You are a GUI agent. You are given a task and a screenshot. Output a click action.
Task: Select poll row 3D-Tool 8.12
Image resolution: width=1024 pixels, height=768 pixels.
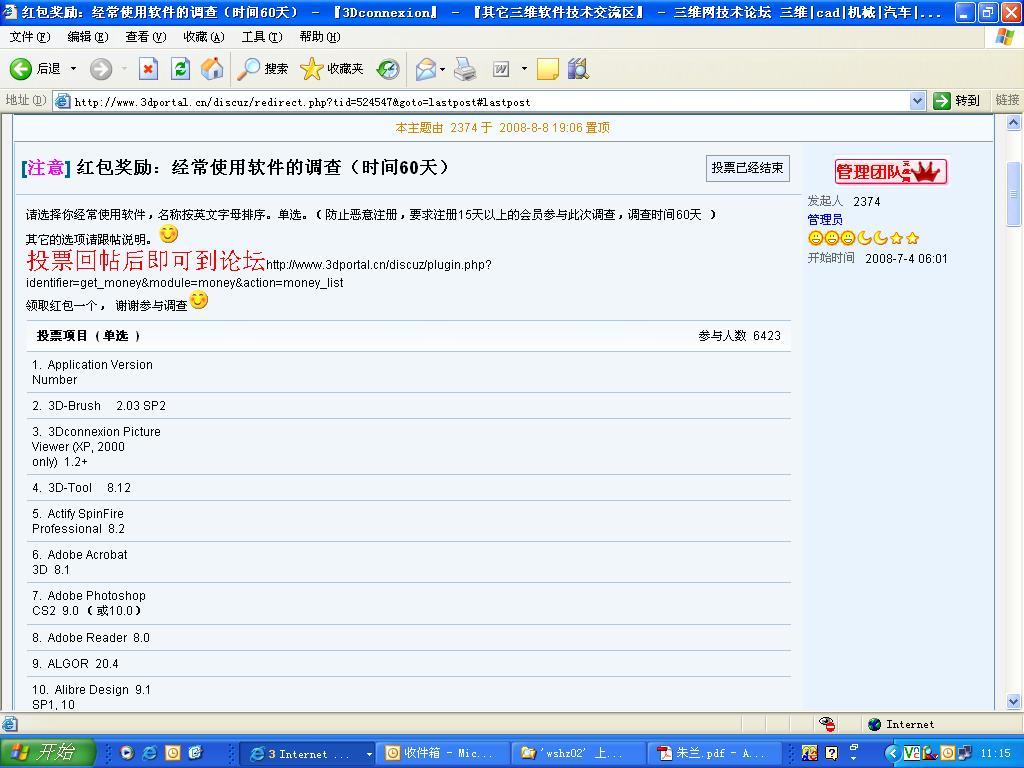[x=409, y=488]
